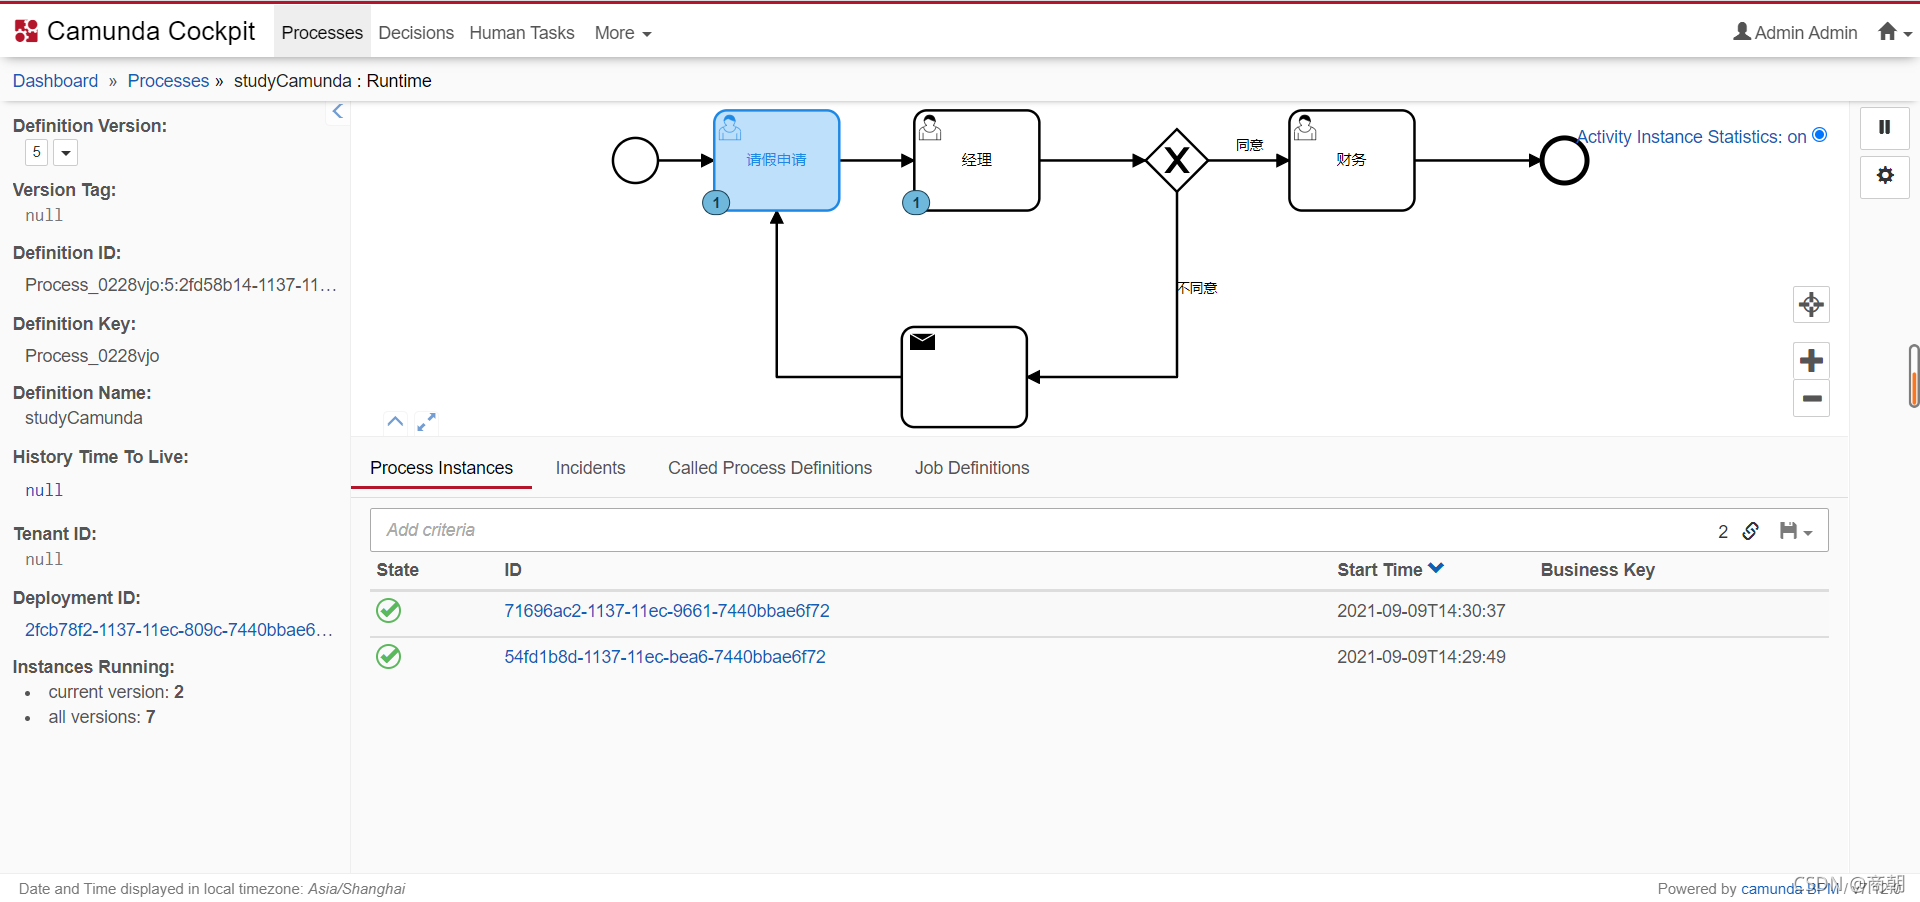Screen dimensions: 1920x902
Task: Select the exclusive gateway X diamond
Action: click(1177, 160)
